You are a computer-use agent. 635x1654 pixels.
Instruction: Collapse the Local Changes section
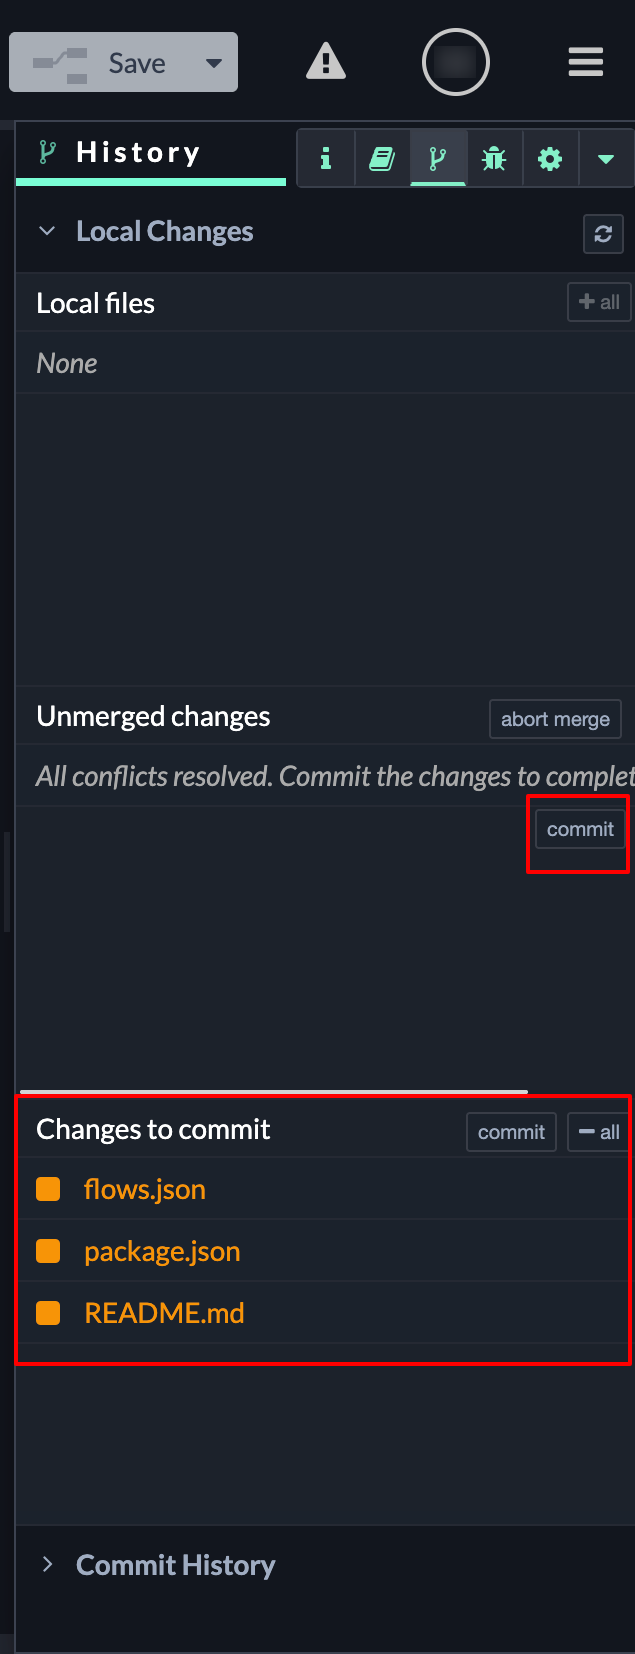(x=47, y=232)
